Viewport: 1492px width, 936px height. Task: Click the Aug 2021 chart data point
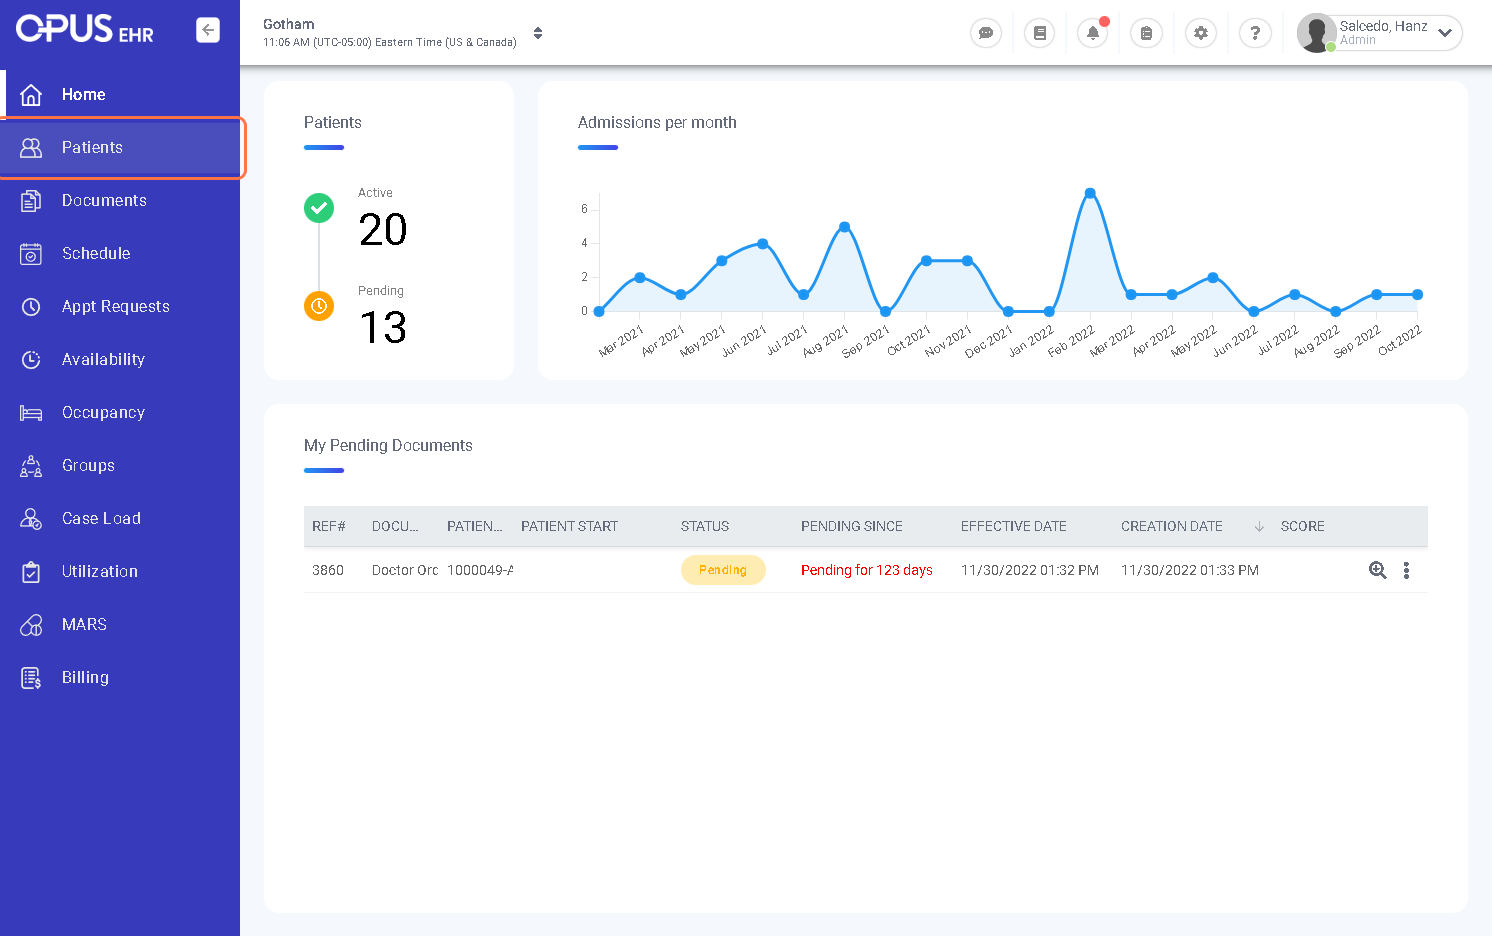[x=845, y=227]
